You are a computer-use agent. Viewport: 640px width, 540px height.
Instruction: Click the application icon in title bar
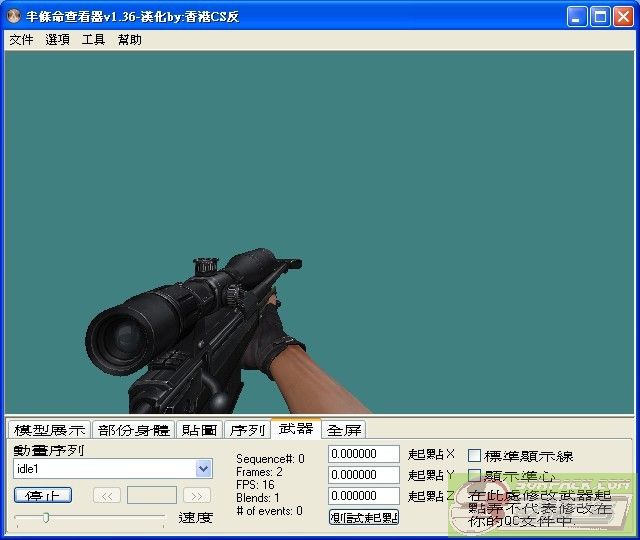pyautogui.click(x=14, y=16)
